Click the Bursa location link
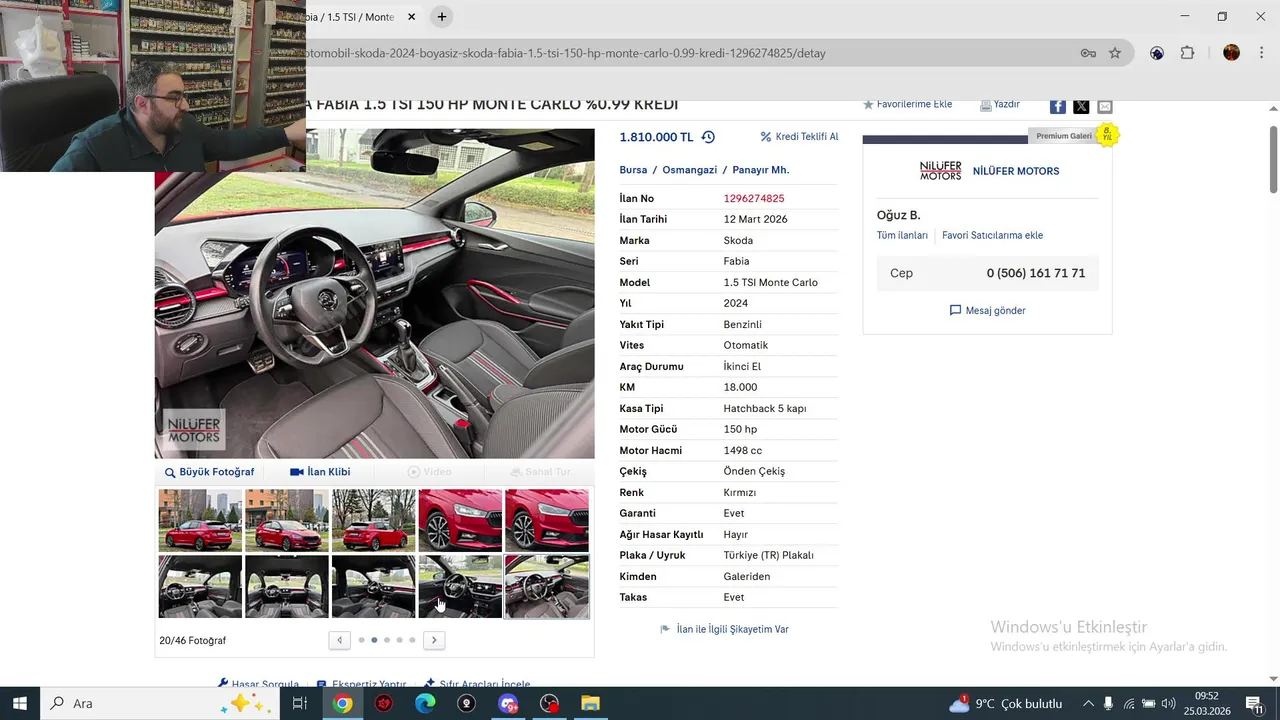 point(633,170)
